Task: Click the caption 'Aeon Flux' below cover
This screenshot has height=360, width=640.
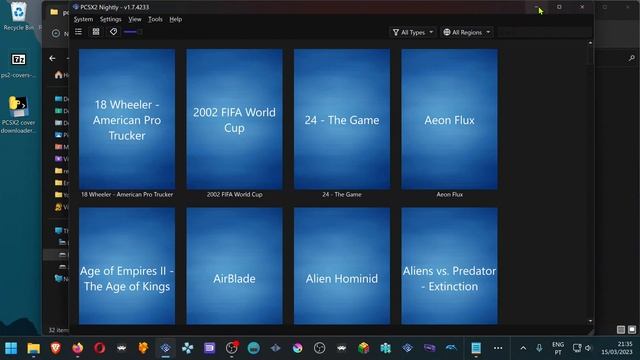Action: (449, 195)
